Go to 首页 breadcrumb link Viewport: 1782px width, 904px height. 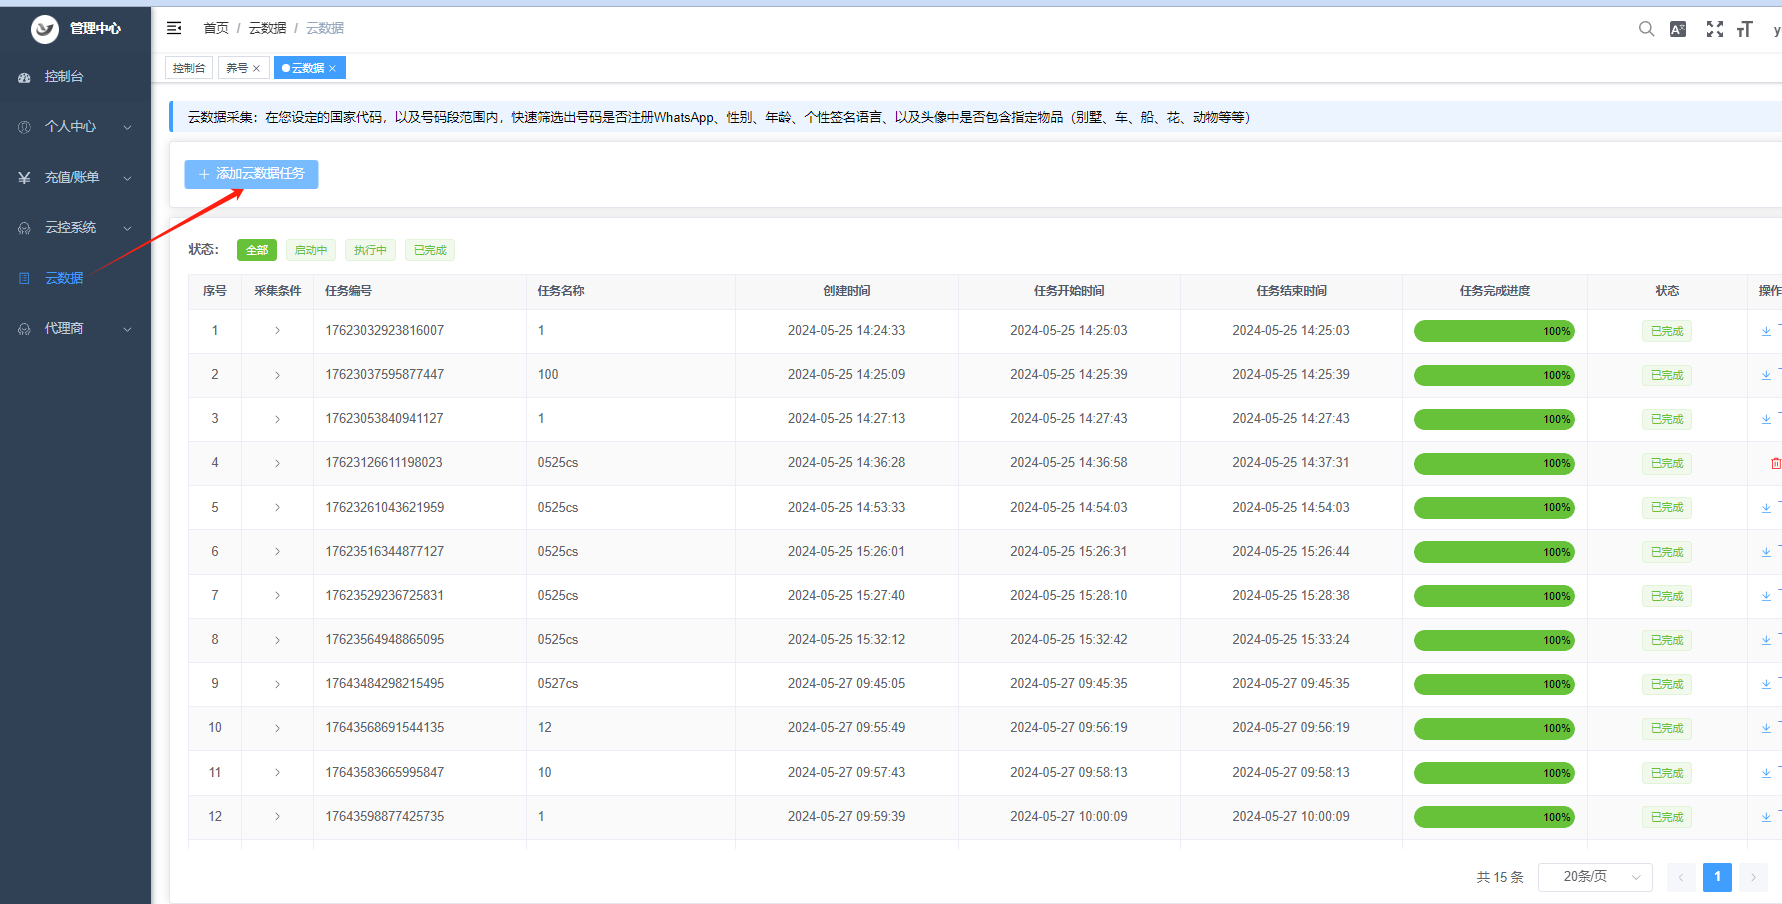[x=216, y=28]
